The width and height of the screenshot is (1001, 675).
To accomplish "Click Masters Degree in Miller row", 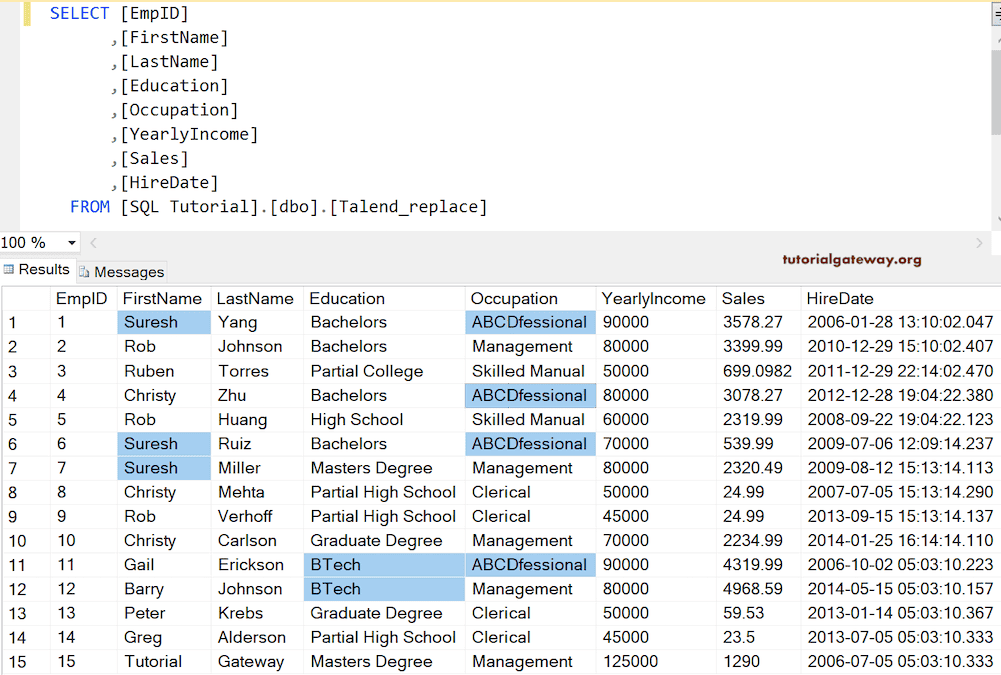I will click(x=384, y=467).
